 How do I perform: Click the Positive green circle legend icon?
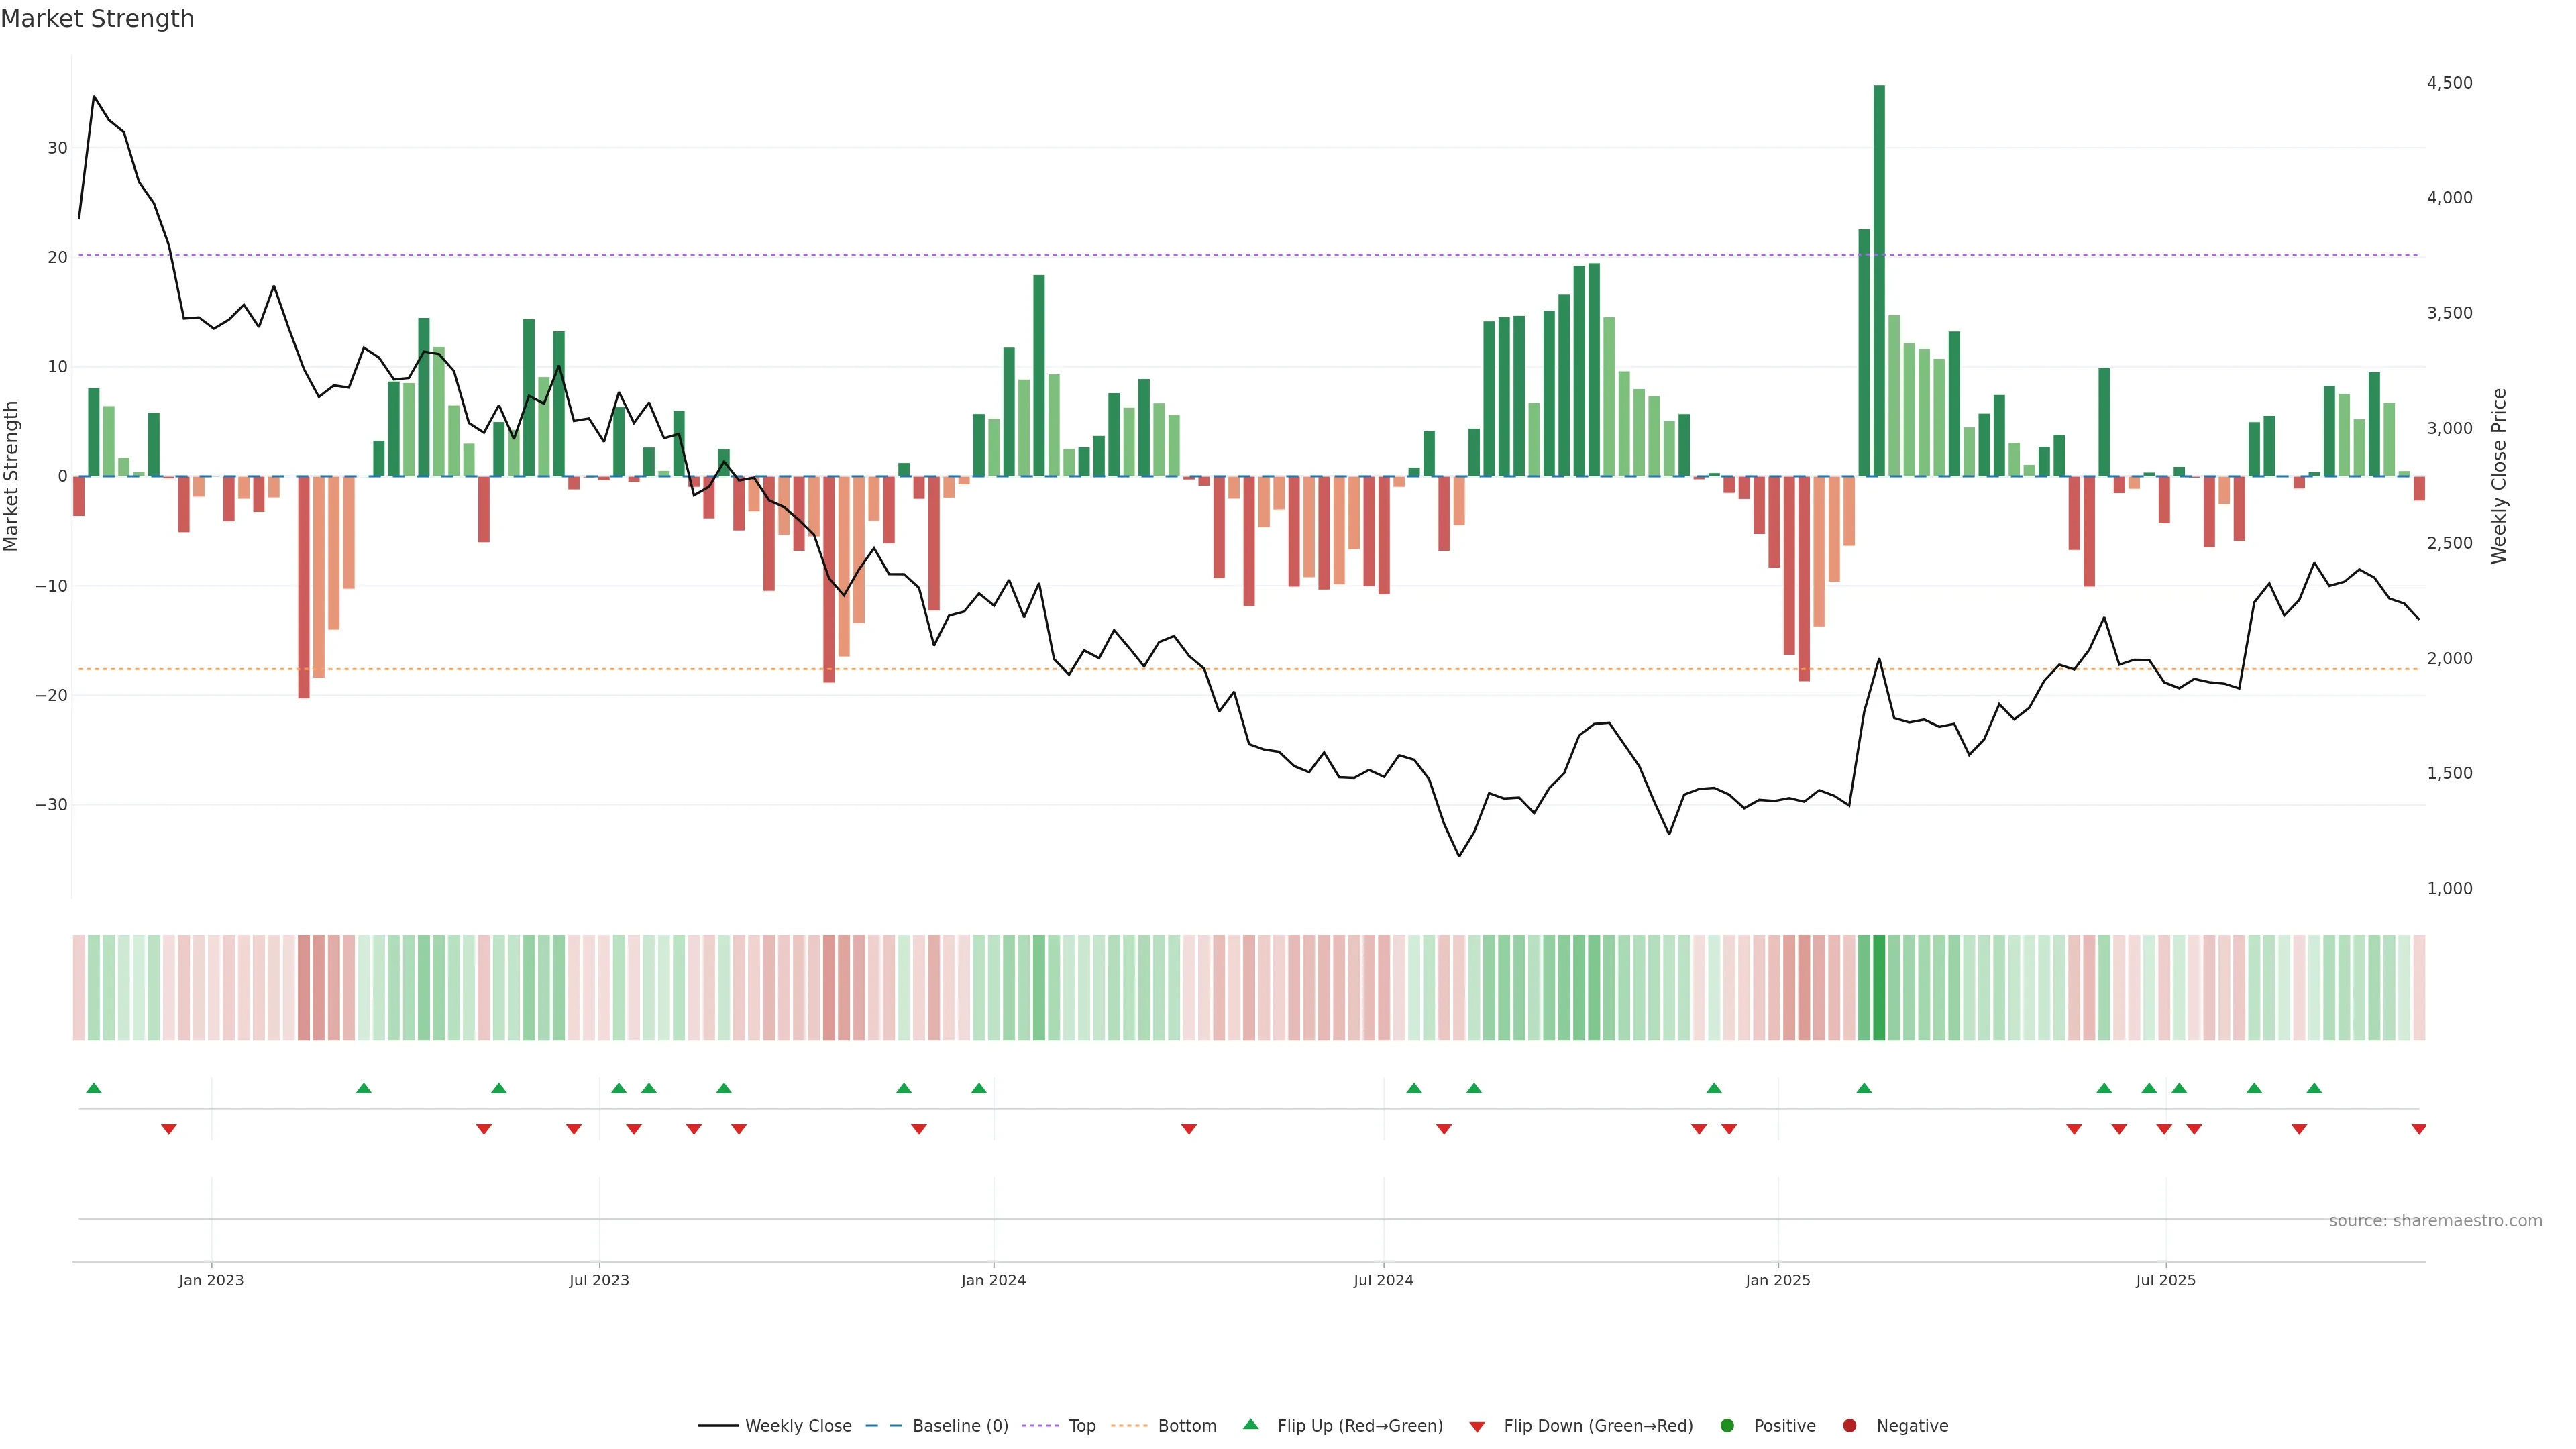[x=1727, y=1426]
